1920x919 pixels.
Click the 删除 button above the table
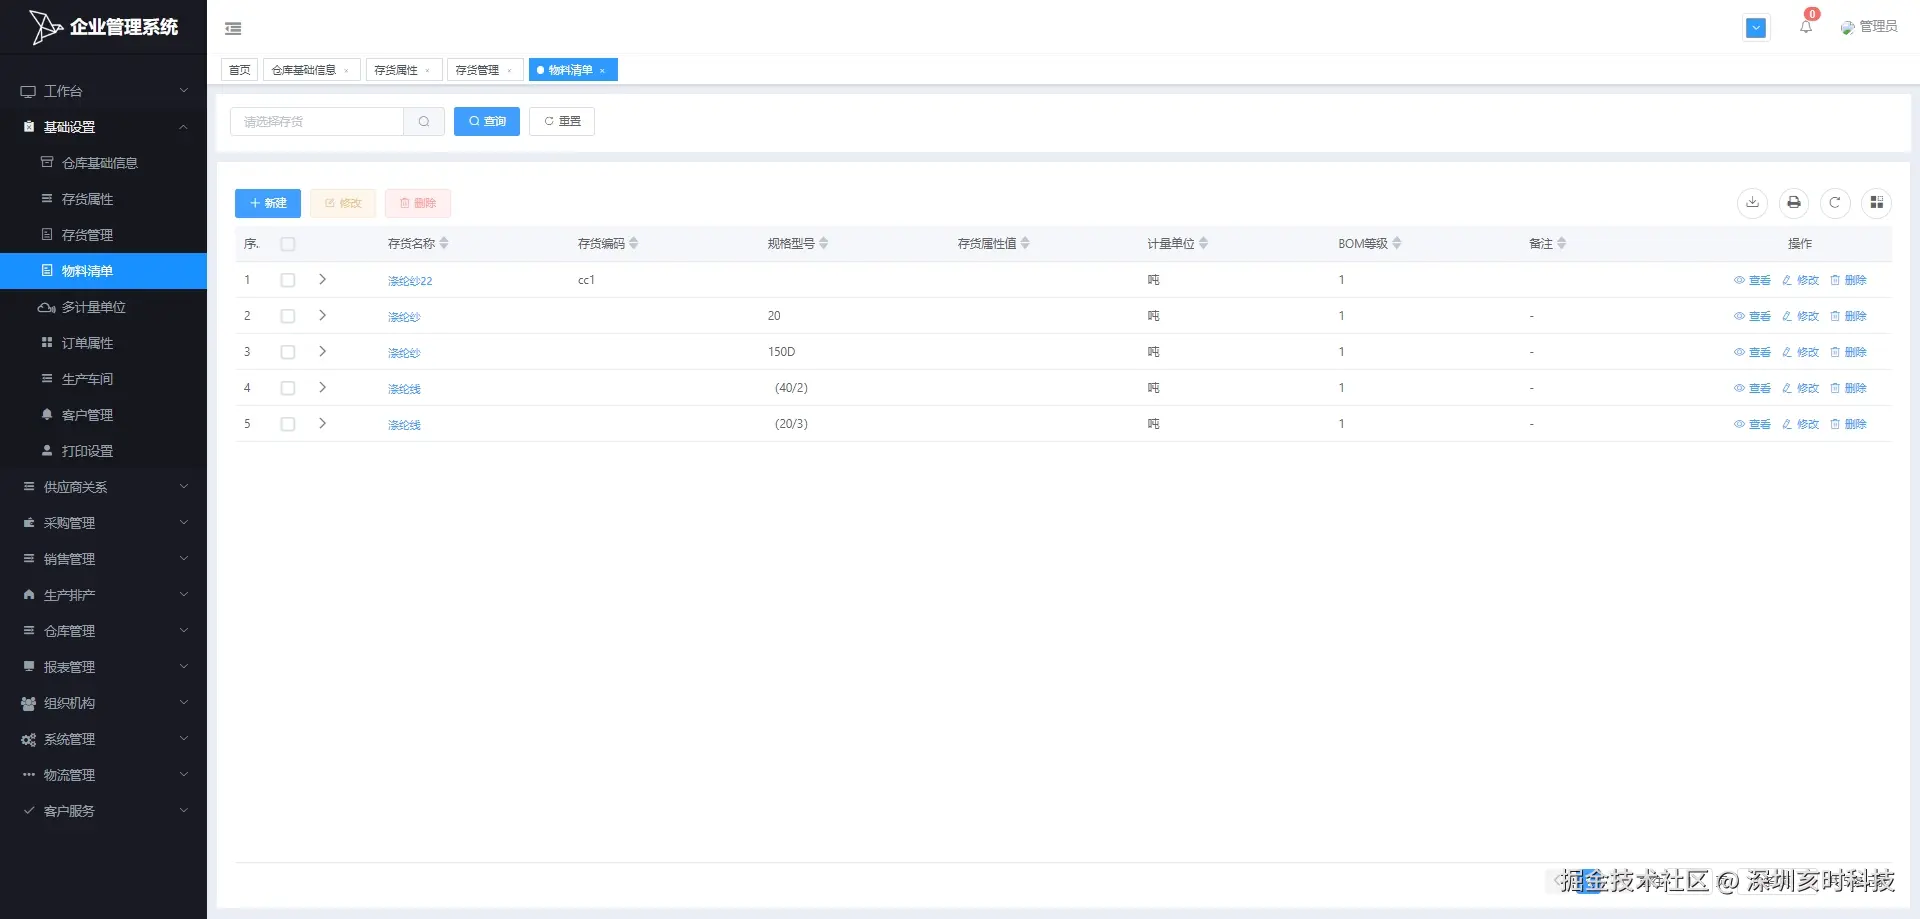[418, 203]
